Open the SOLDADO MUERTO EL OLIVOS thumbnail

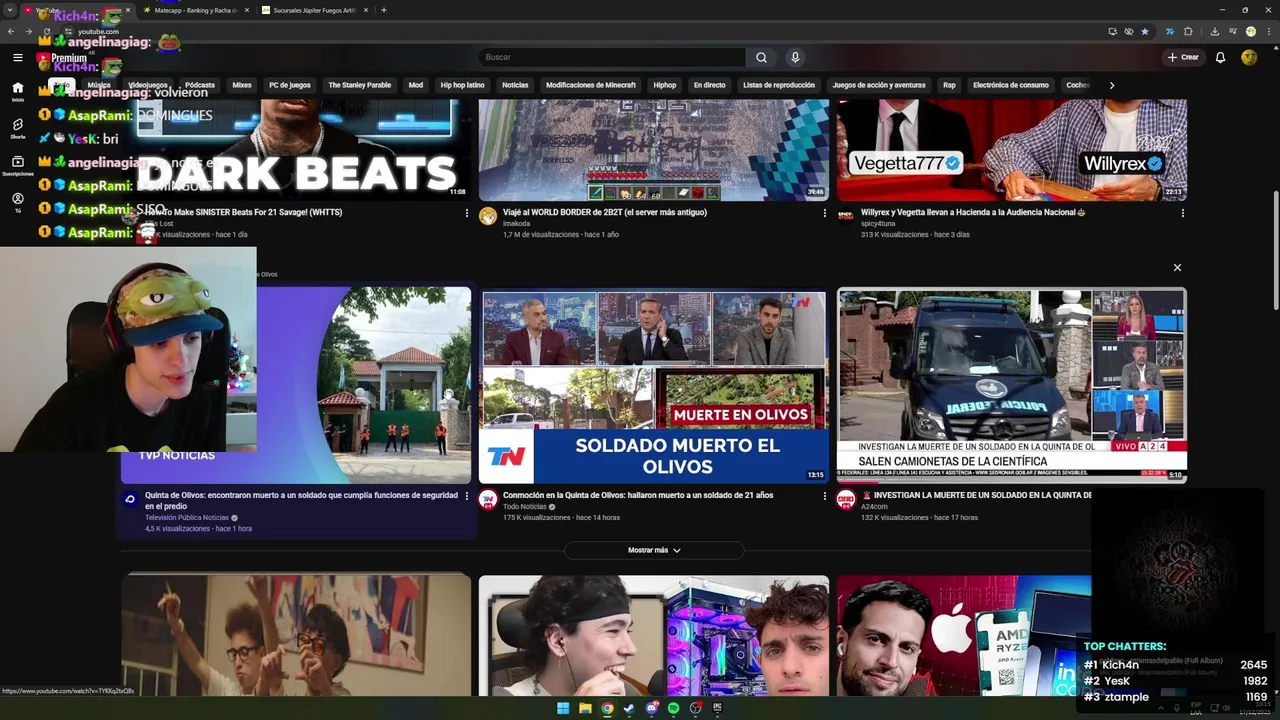click(x=654, y=386)
